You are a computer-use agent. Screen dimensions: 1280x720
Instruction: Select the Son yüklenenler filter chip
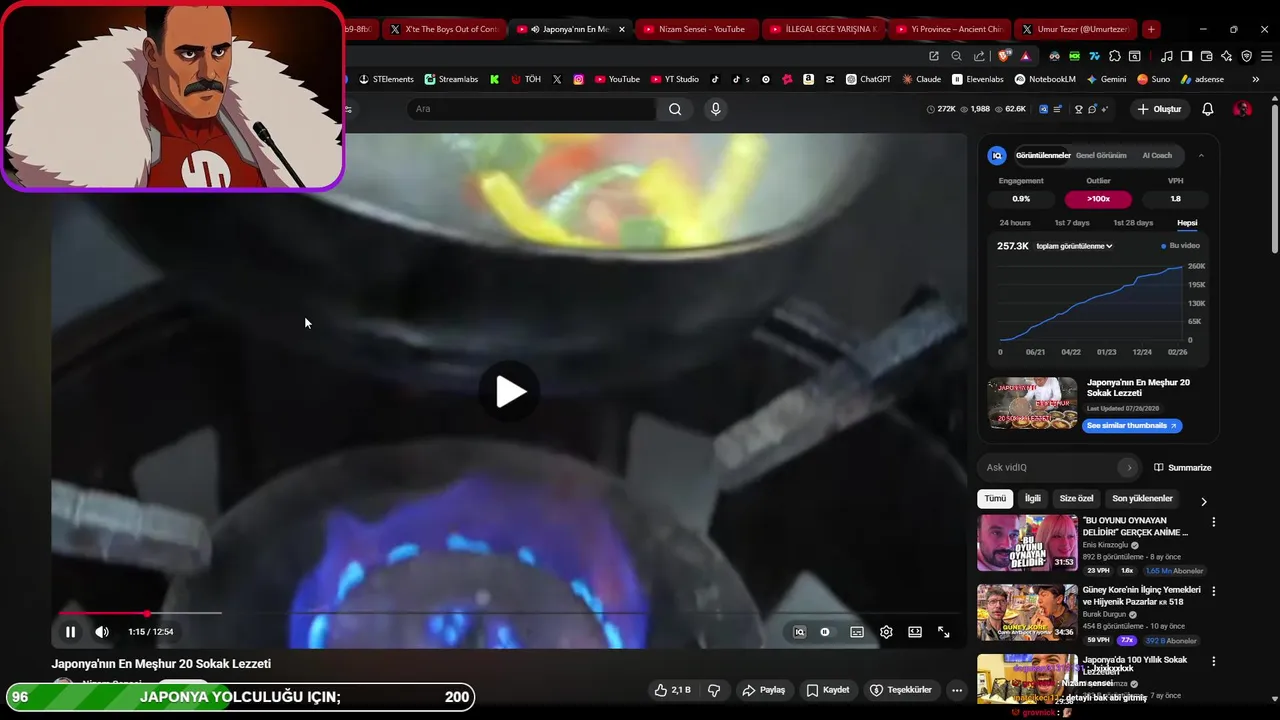point(1142,499)
